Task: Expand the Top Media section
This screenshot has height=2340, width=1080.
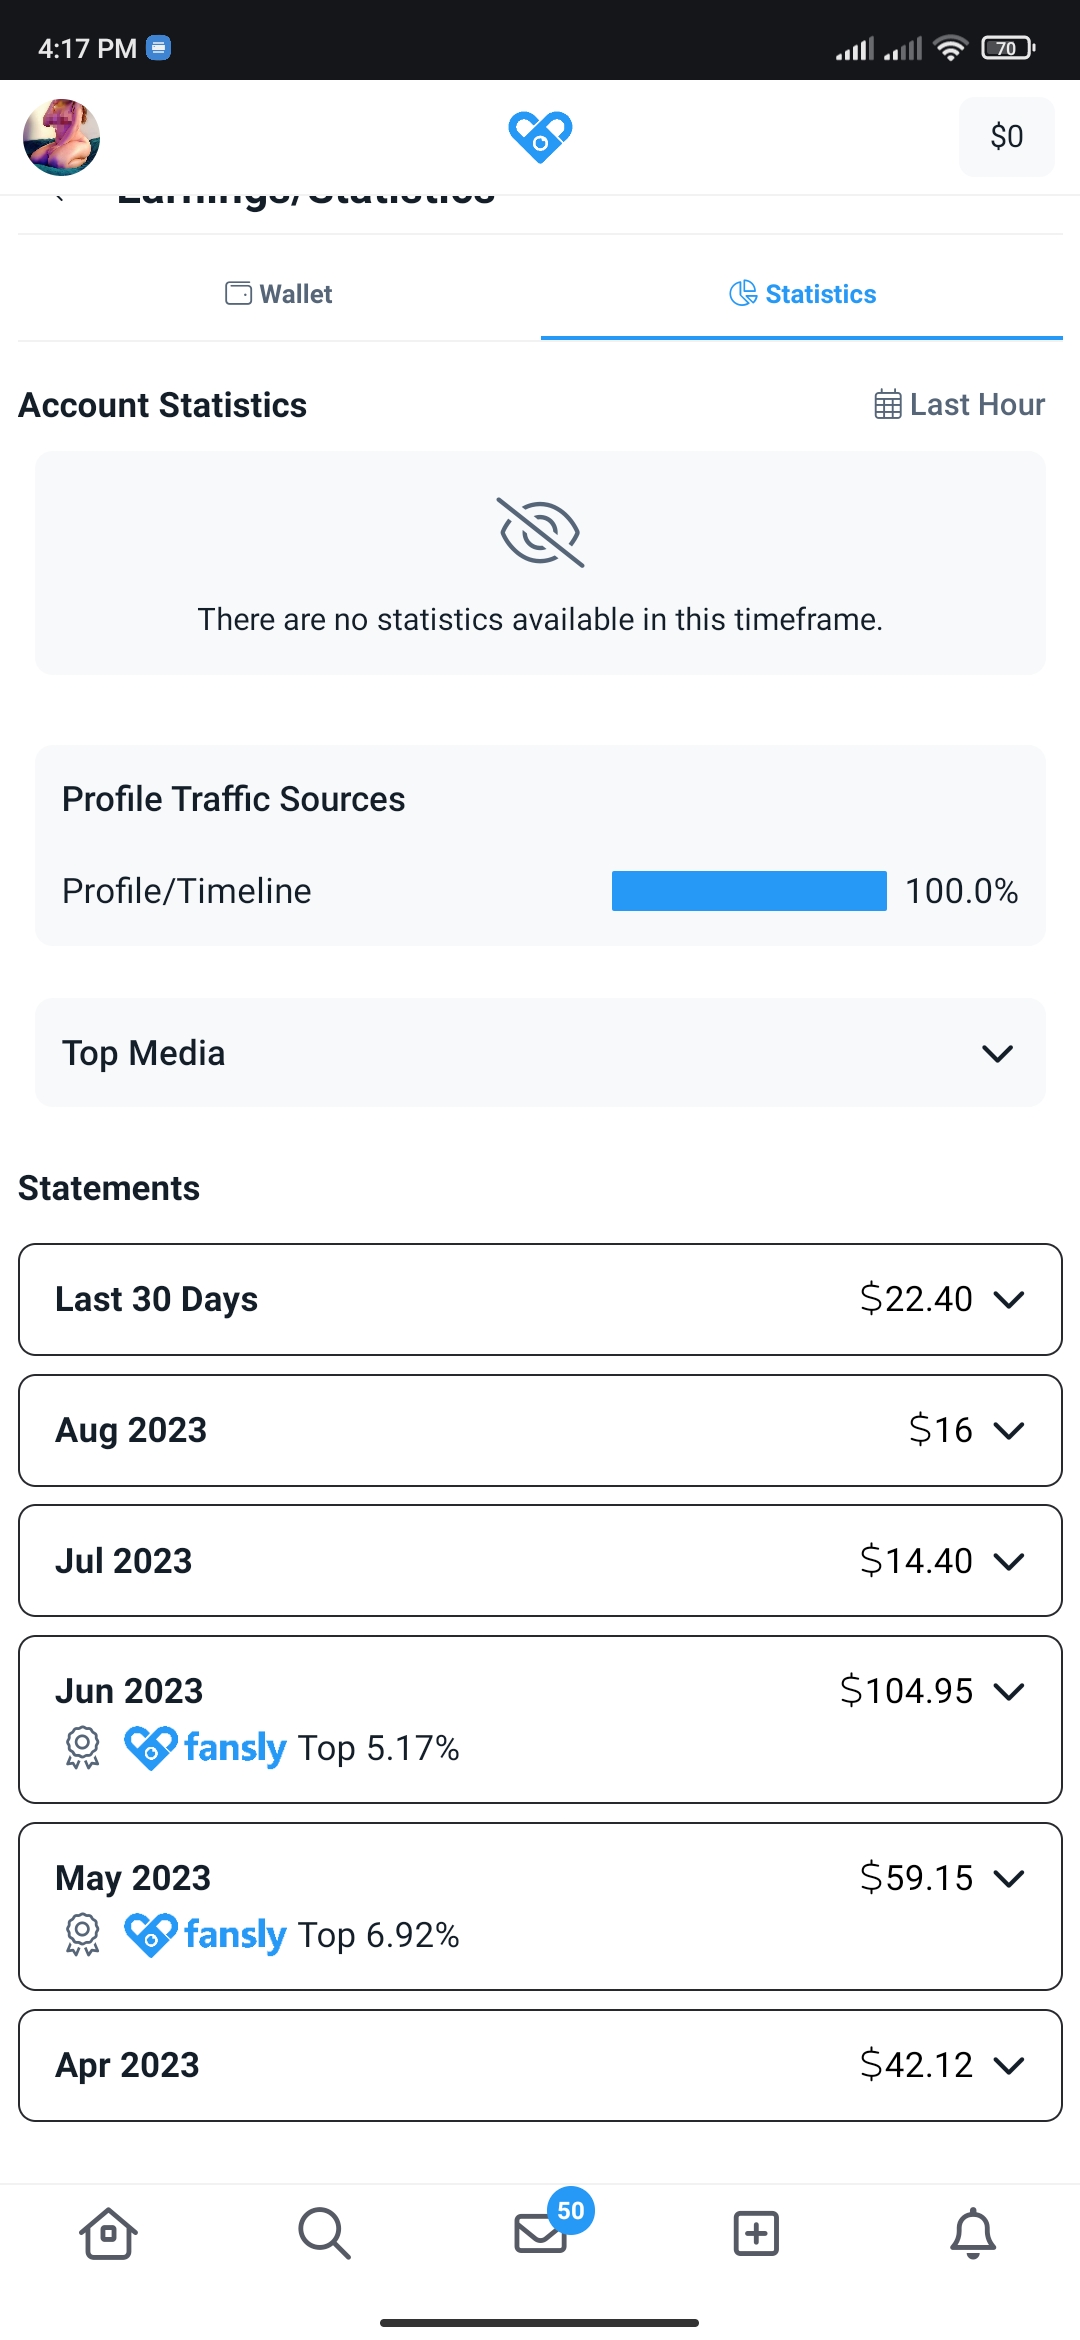Action: pyautogui.click(x=540, y=1053)
